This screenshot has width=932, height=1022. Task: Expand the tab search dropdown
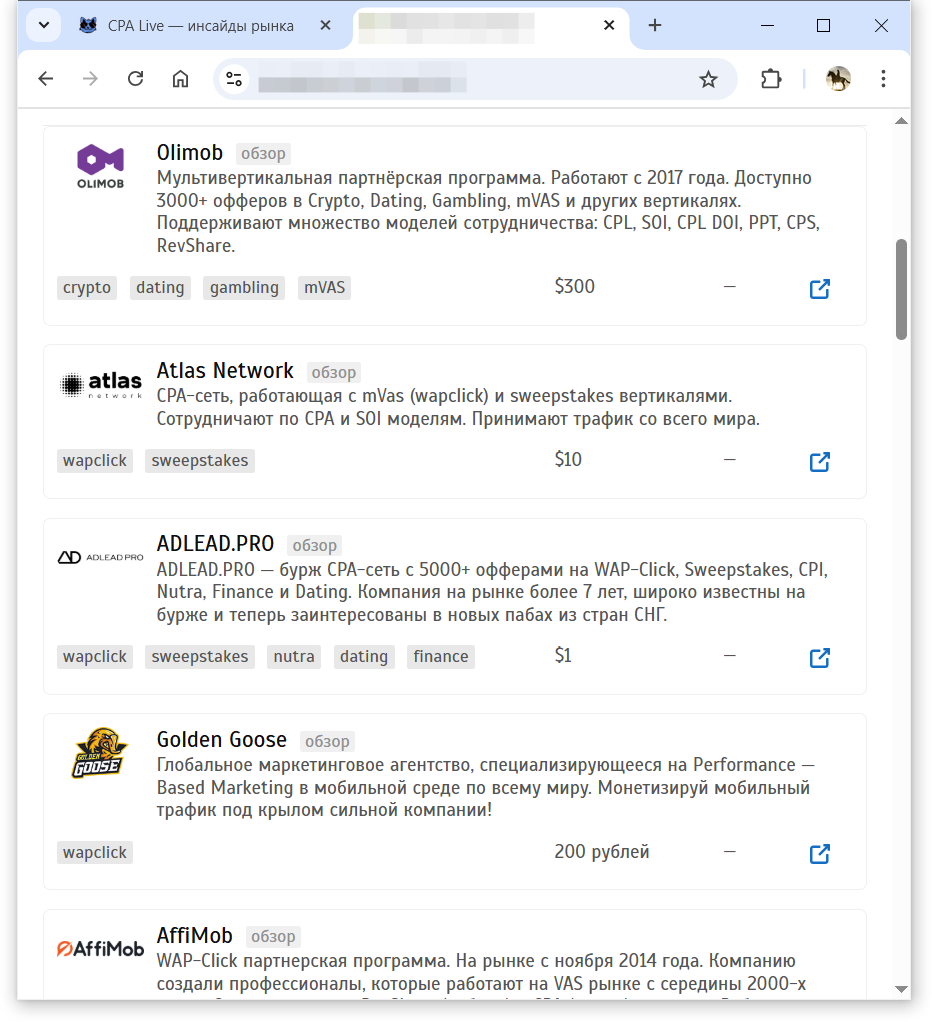click(44, 25)
